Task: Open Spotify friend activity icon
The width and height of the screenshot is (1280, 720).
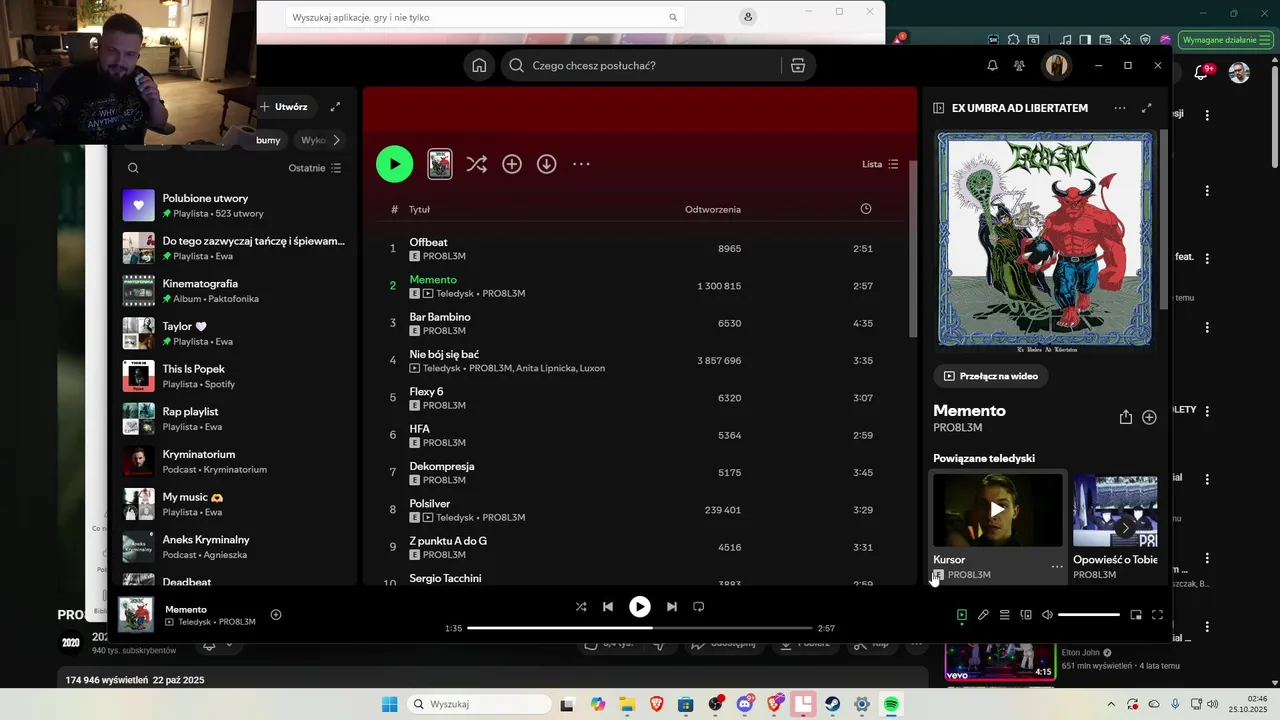Action: click(x=1019, y=65)
